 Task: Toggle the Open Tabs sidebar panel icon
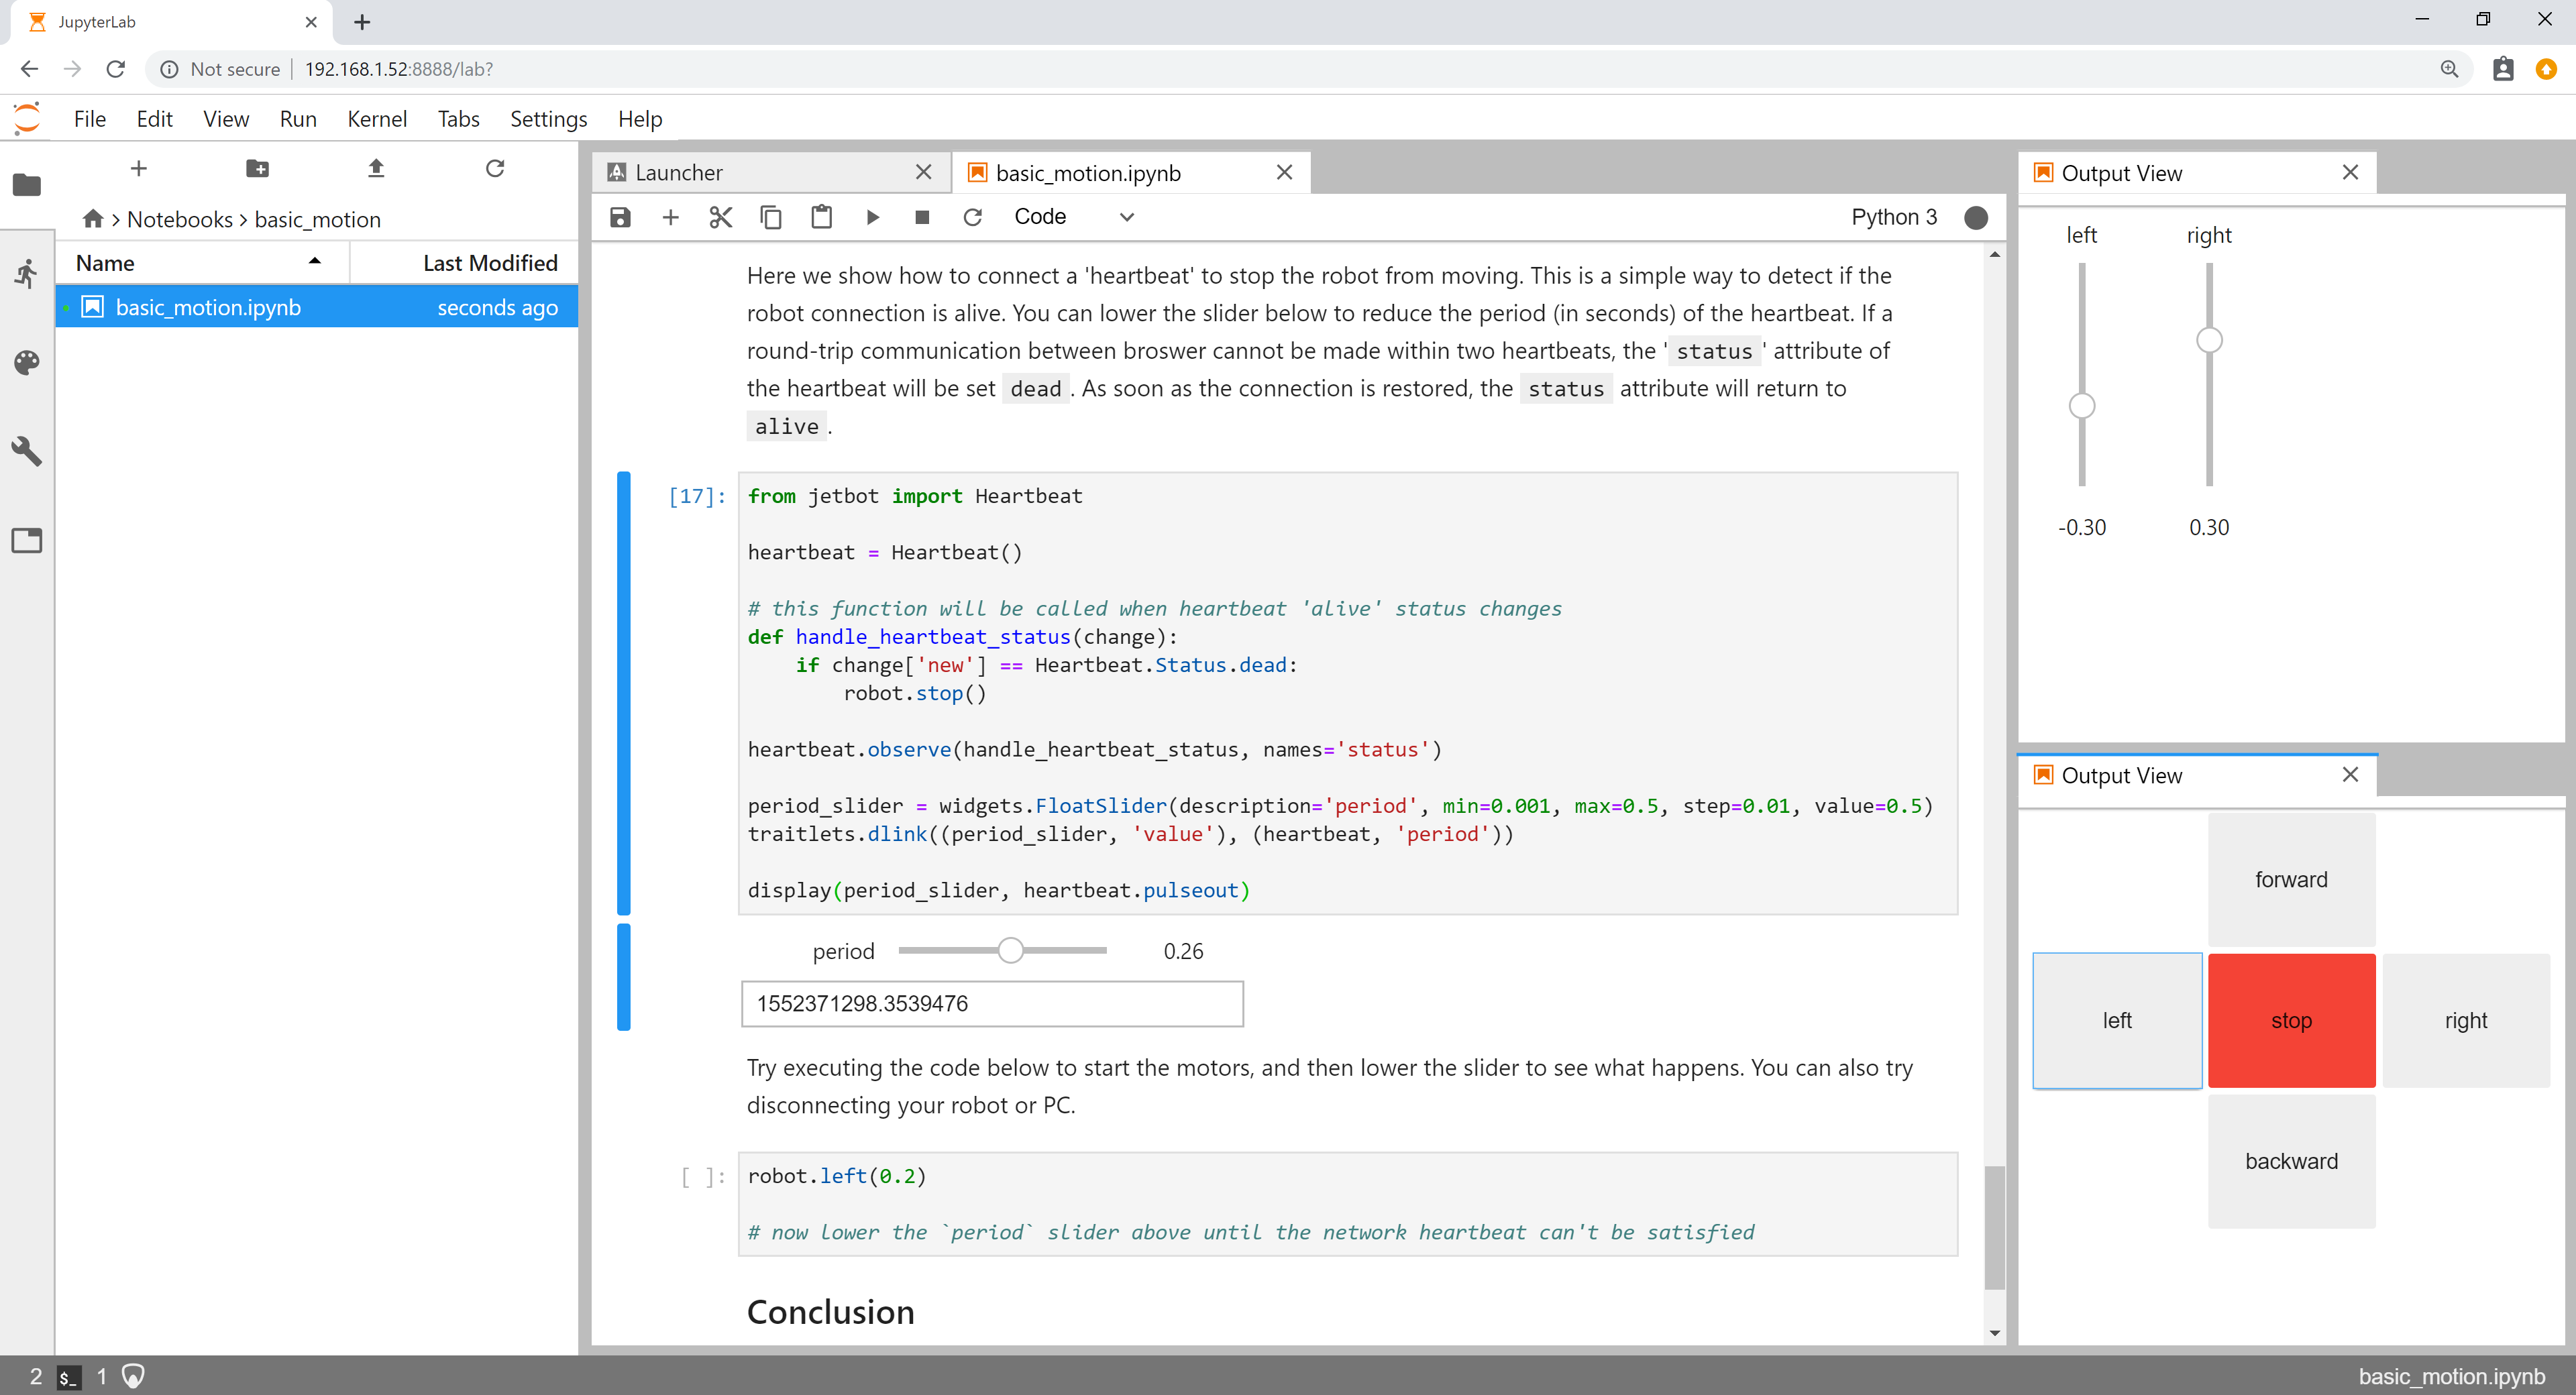(x=27, y=541)
